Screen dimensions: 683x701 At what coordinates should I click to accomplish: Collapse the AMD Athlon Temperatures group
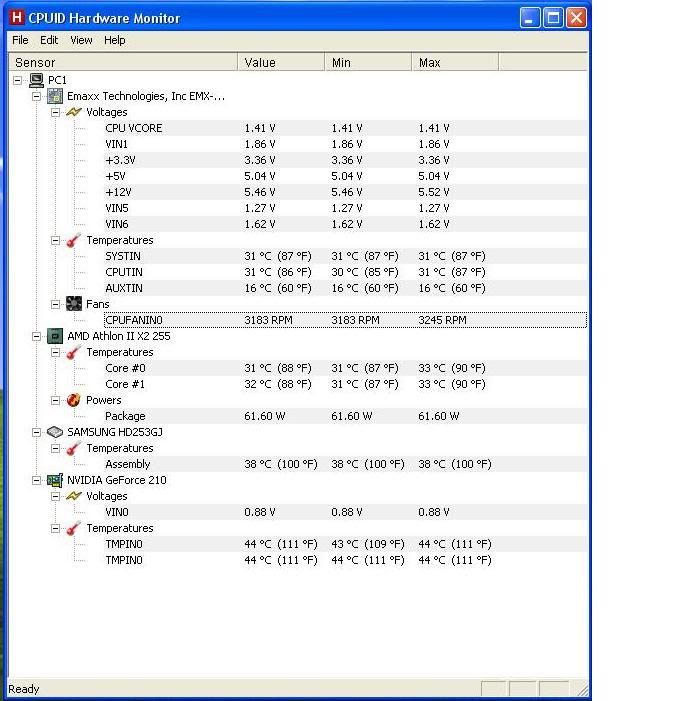[55, 352]
